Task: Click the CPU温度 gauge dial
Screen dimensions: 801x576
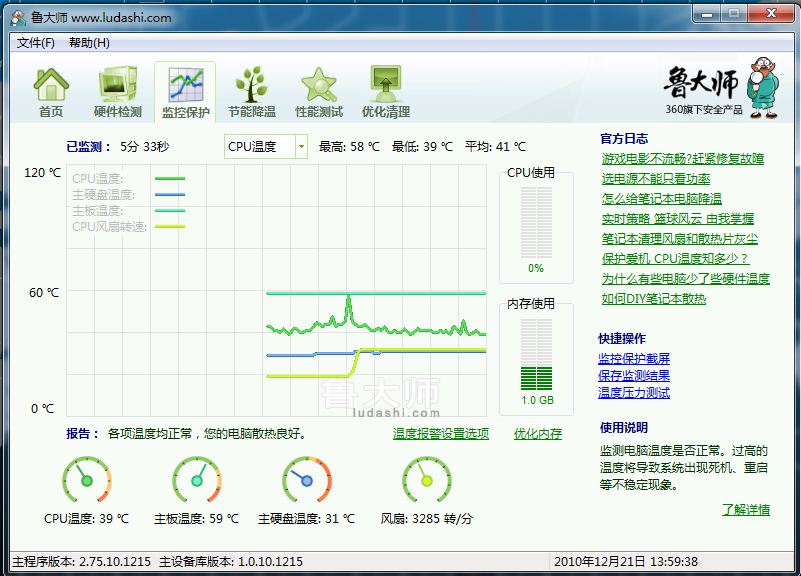Action: click(87, 480)
